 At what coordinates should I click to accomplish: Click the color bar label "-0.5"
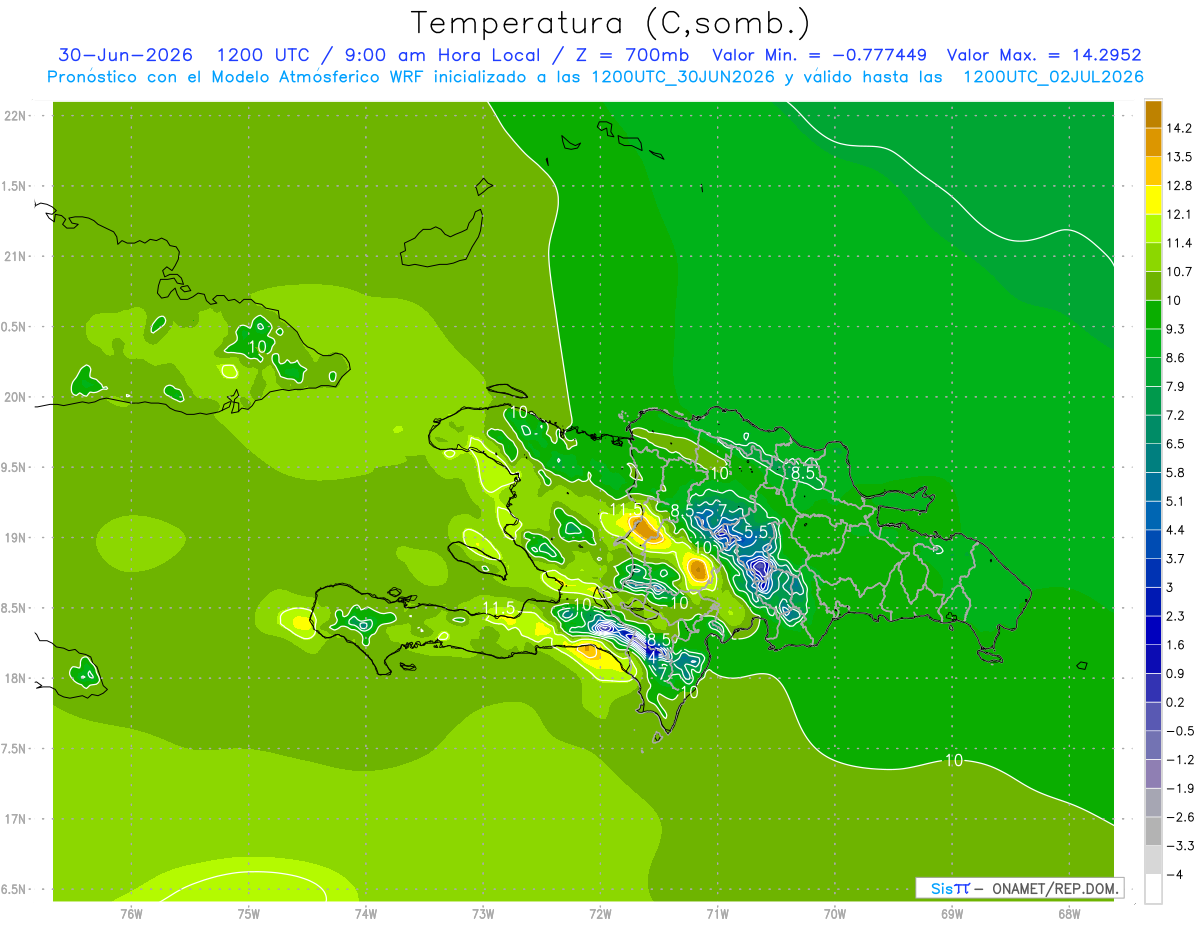1178,731
